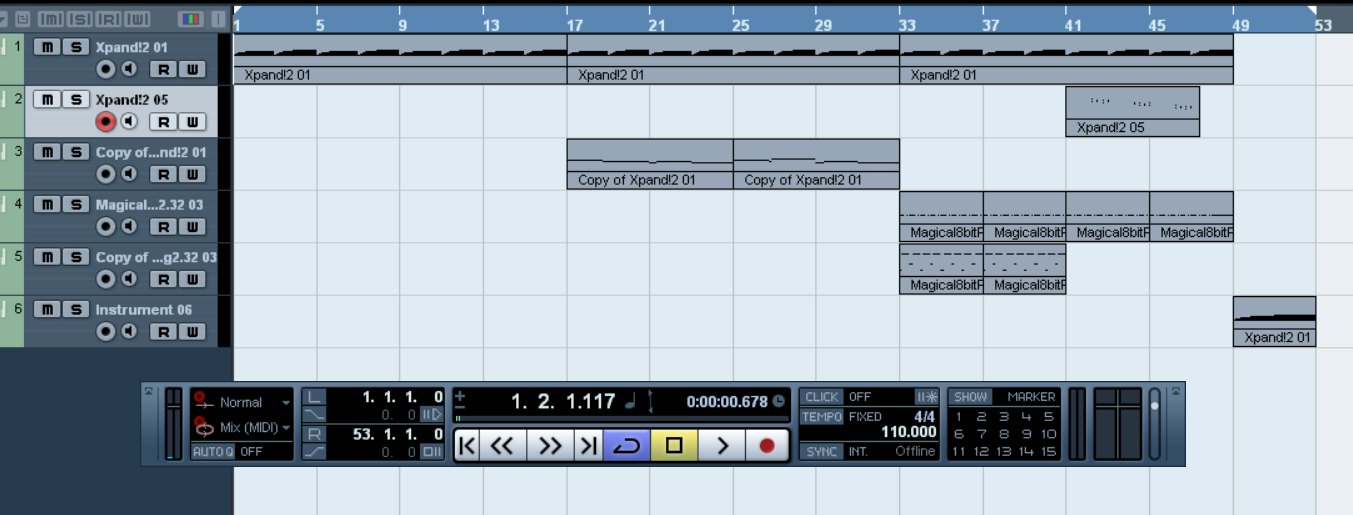Click the transport Record button

767,446
